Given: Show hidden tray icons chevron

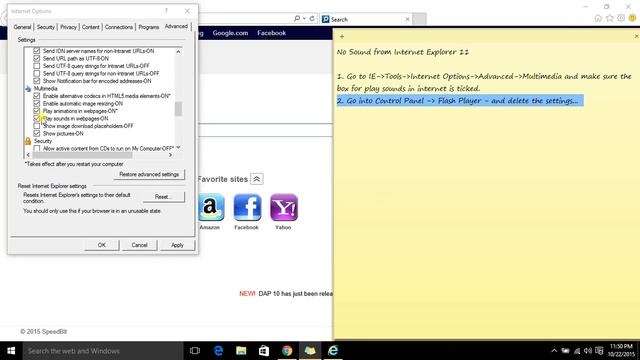Looking at the screenshot, I should (554, 351).
